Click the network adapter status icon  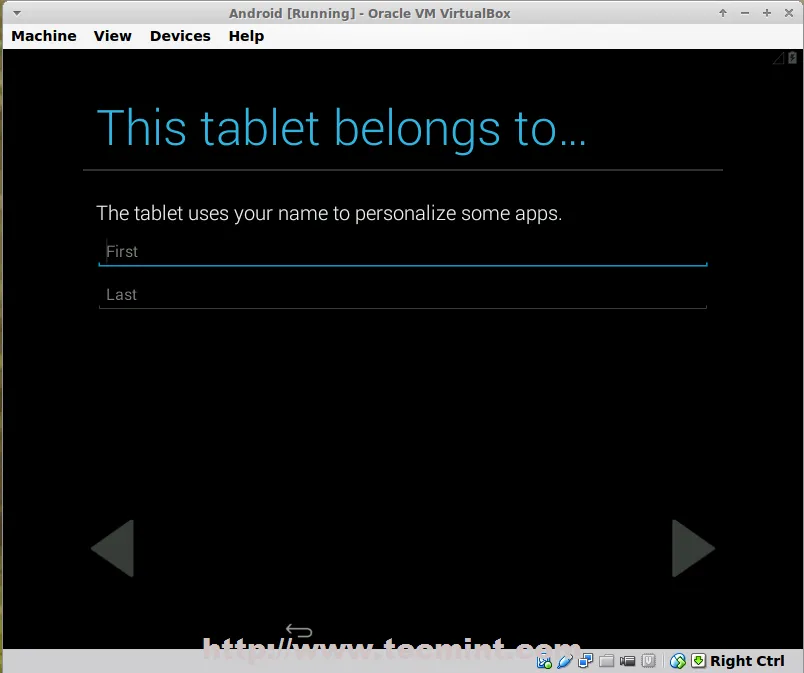(x=586, y=661)
